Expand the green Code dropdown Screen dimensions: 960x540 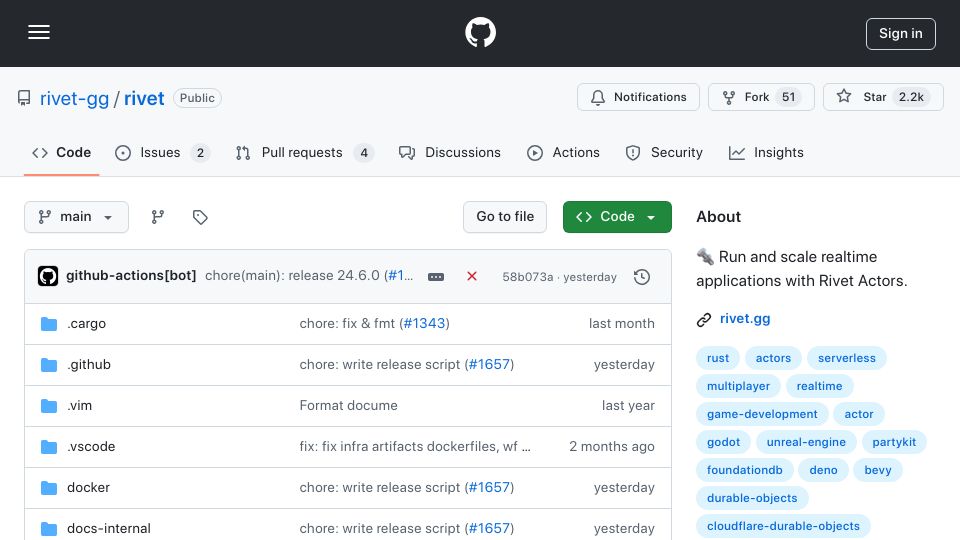pyautogui.click(x=617, y=217)
